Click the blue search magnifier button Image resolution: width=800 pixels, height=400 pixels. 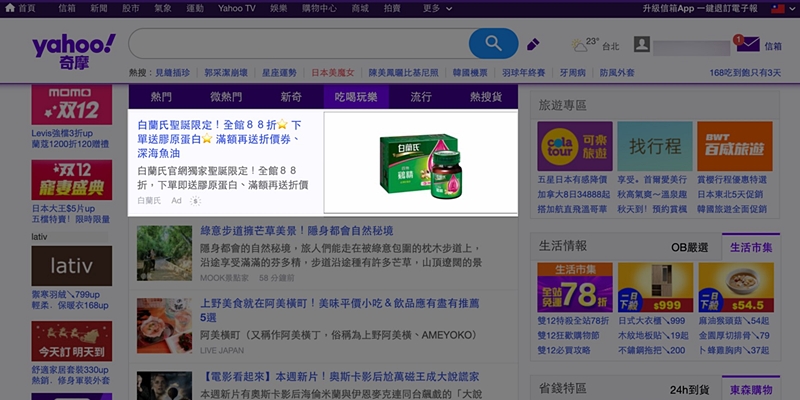[493, 44]
